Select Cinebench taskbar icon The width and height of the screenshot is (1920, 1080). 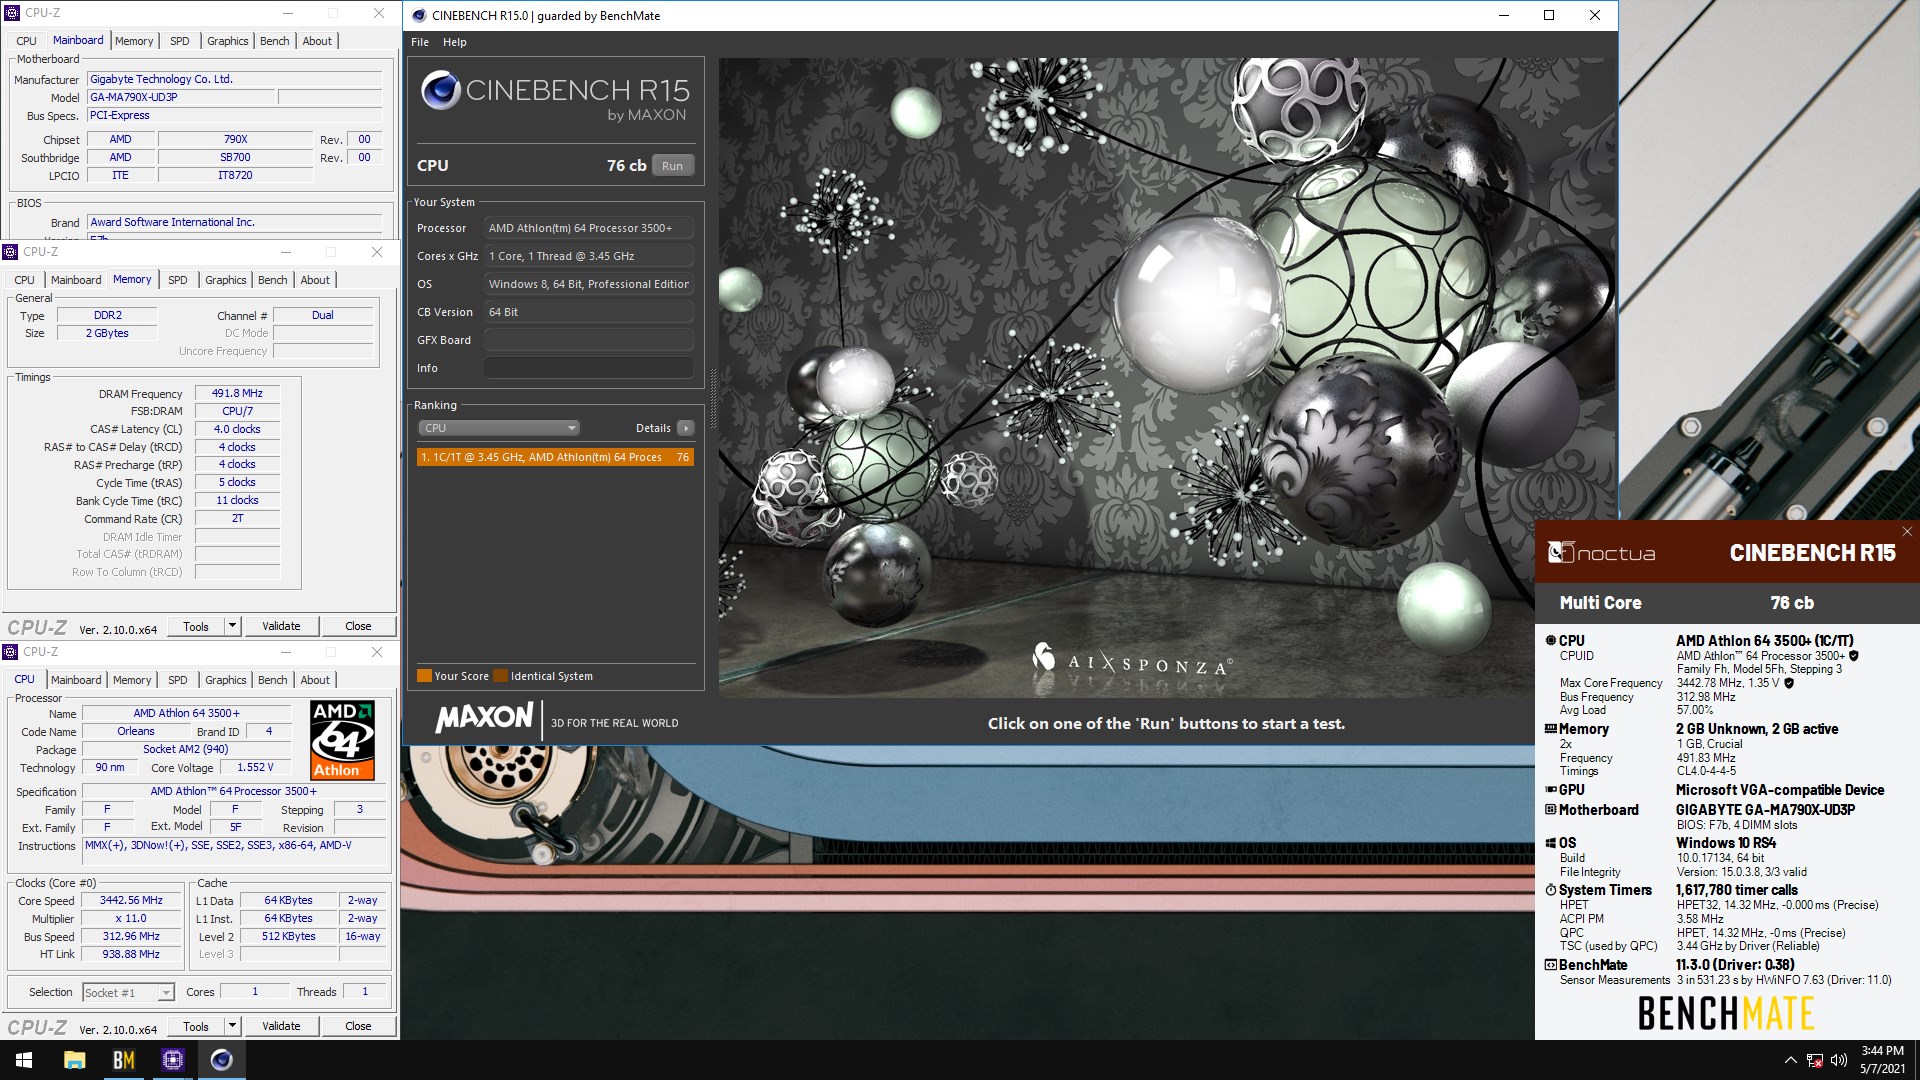pos(222,1060)
